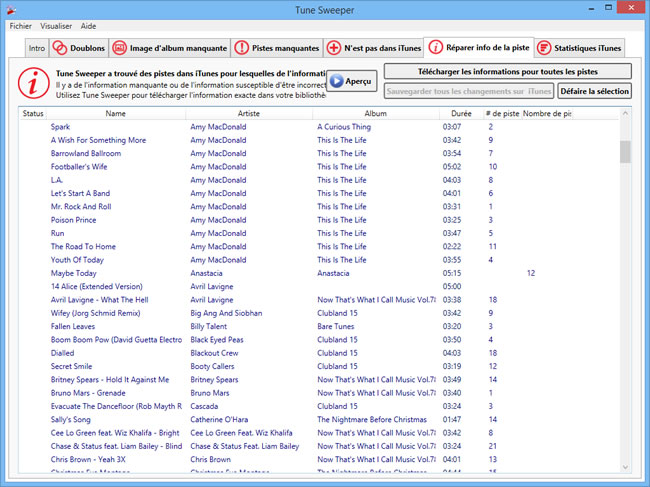Click the scrollbar down arrow

pos(625,467)
